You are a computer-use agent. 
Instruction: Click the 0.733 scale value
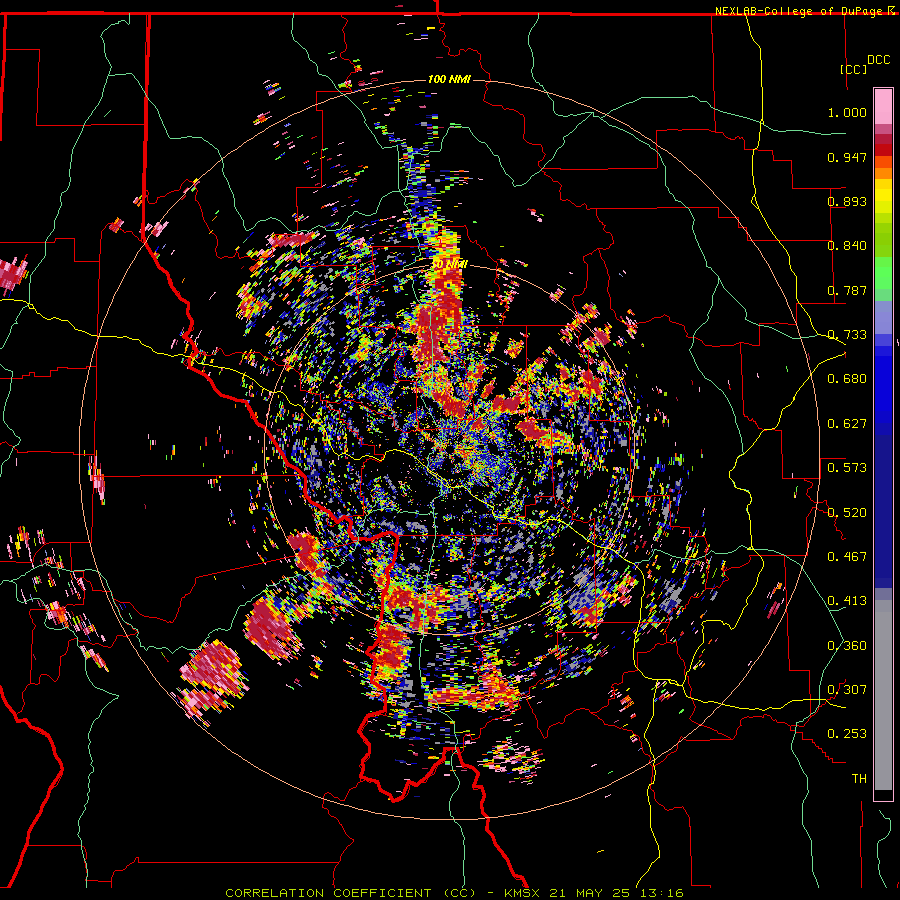coord(847,335)
